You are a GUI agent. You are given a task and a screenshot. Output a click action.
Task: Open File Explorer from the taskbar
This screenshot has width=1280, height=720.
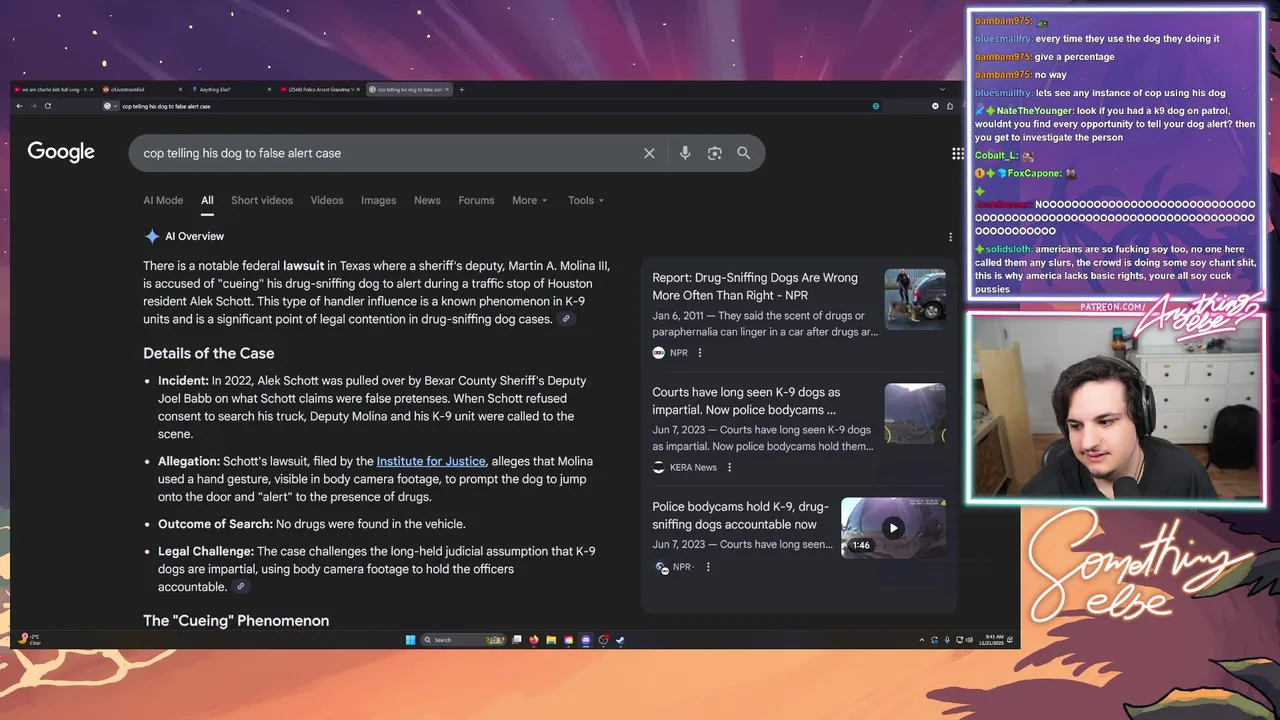[551, 640]
